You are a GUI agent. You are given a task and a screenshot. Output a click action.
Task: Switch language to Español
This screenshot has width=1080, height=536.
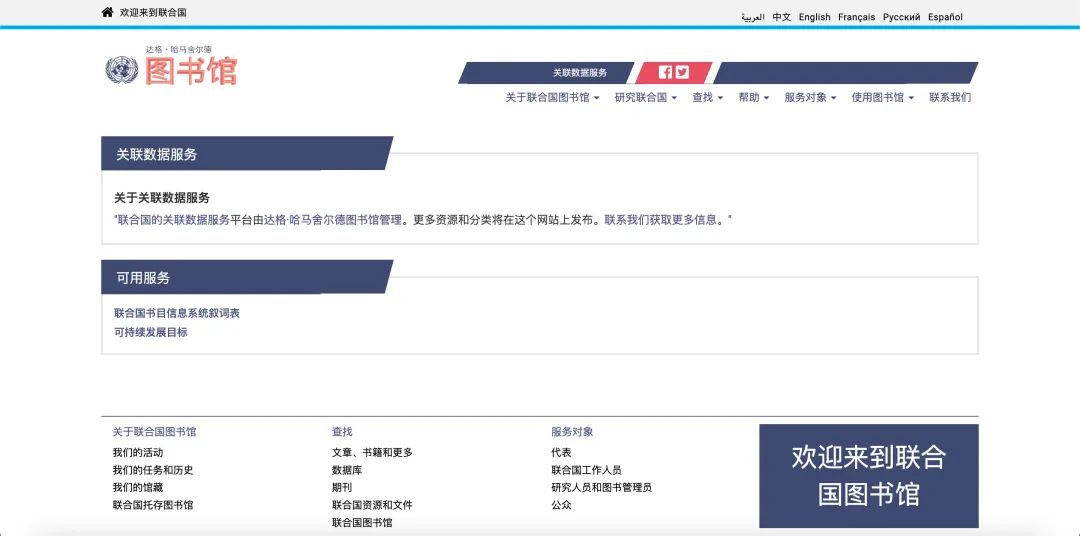coord(945,17)
